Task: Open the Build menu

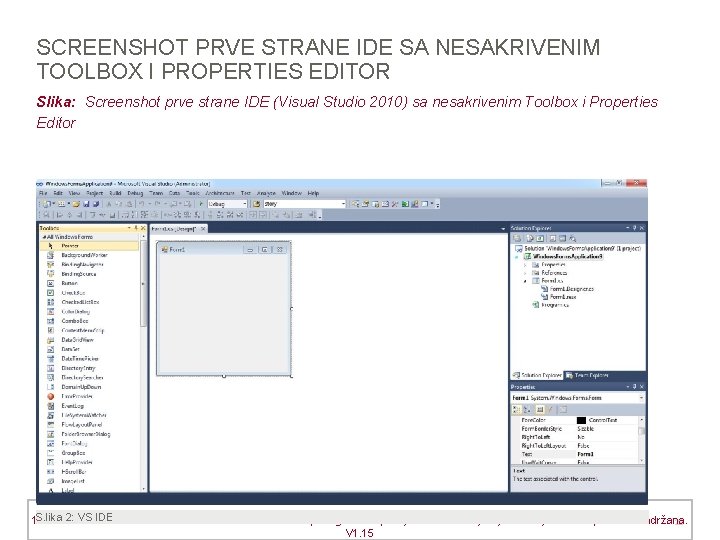Action: pos(115,193)
